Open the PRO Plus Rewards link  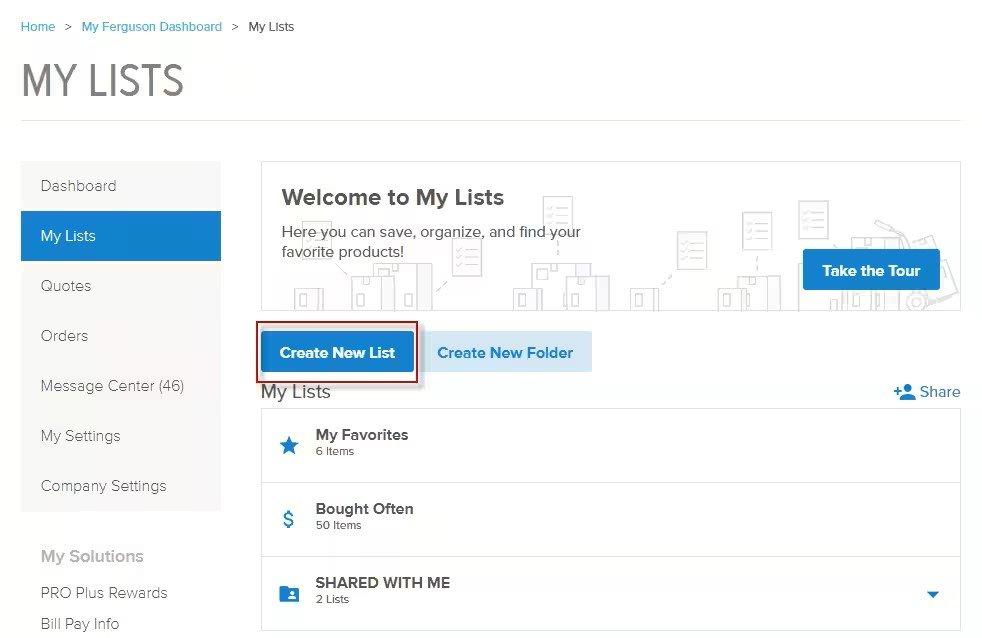[104, 593]
